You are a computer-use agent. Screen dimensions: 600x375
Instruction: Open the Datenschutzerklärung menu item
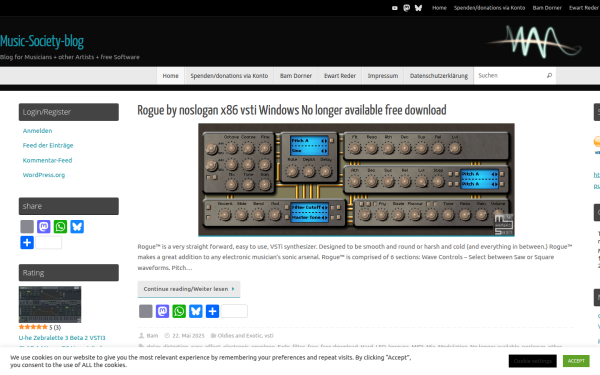(x=439, y=76)
